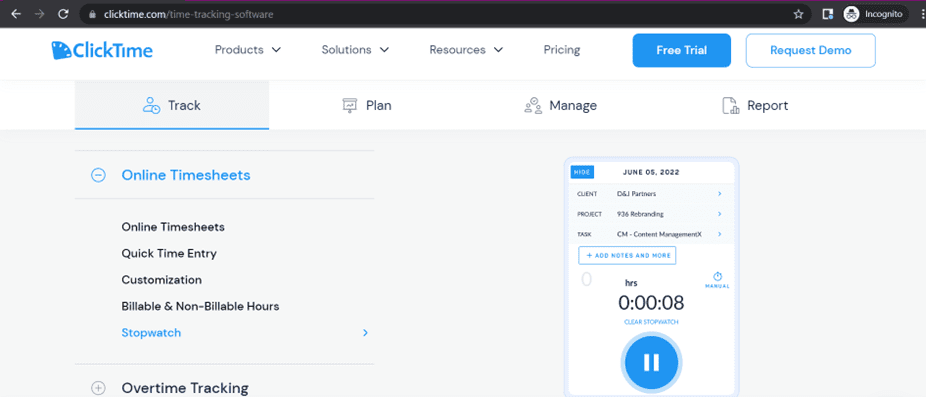
Task: Switch to the Report tab
Action: (755, 106)
